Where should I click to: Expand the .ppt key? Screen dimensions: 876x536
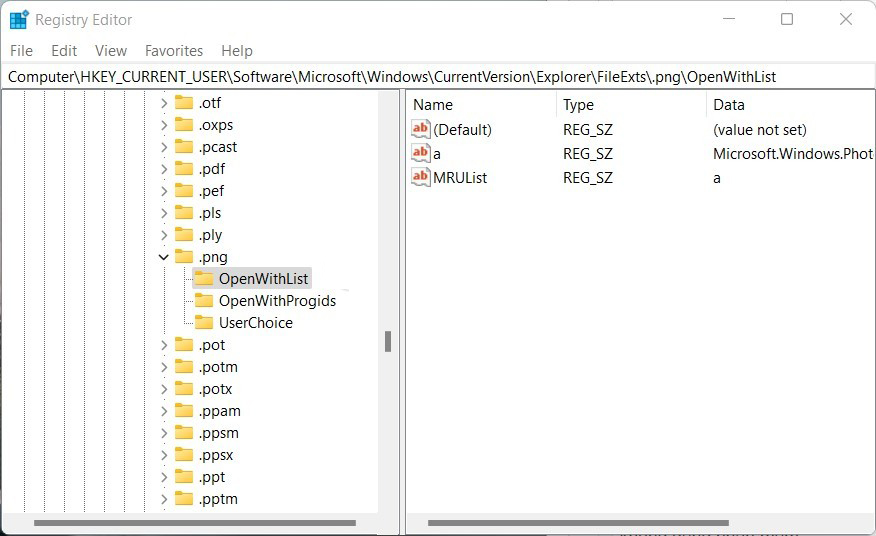[x=164, y=477]
